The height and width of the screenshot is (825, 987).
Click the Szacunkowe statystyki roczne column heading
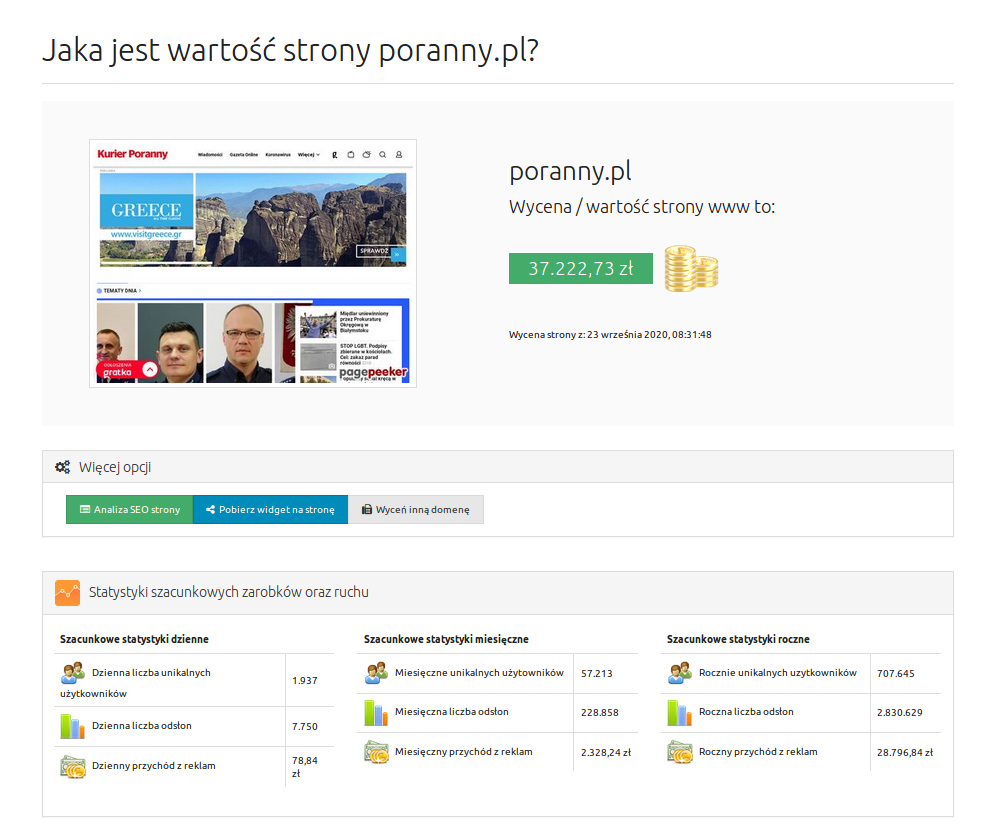click(738, 639)
